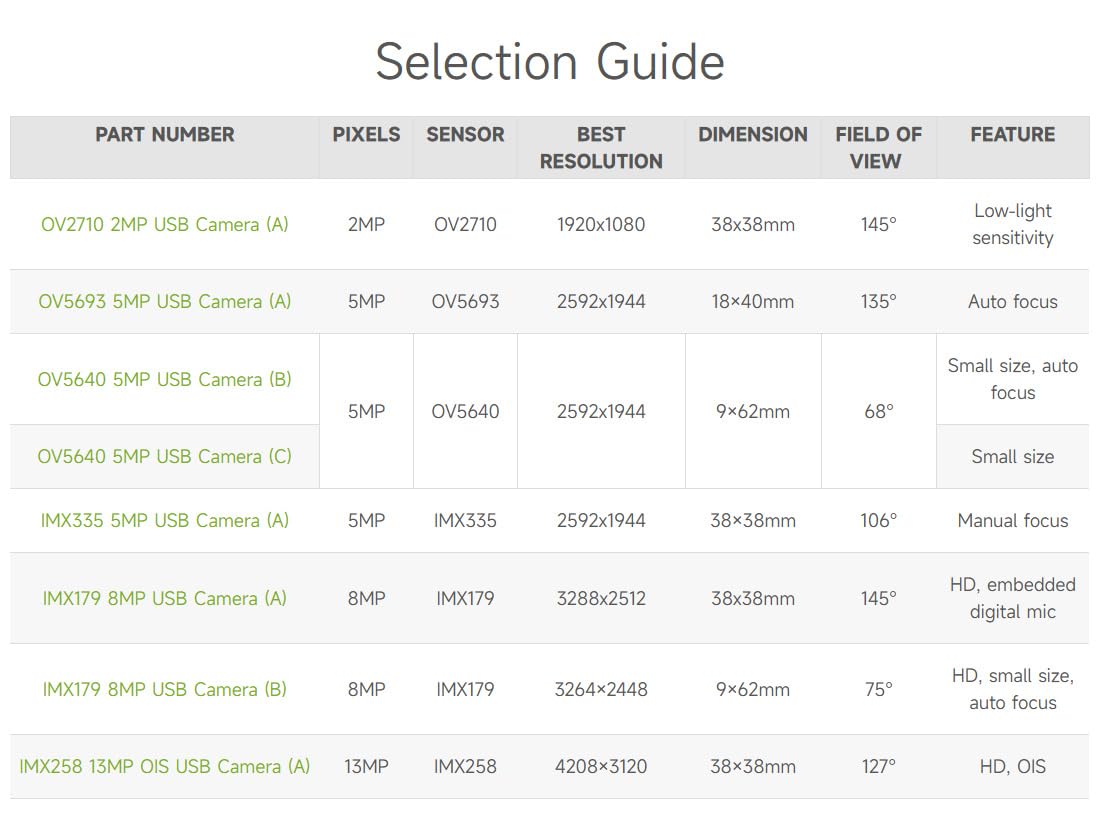Screen dimensions: 1100x840
Task: Click the FEATURE column header
Action: click(x=1013, y=135)
